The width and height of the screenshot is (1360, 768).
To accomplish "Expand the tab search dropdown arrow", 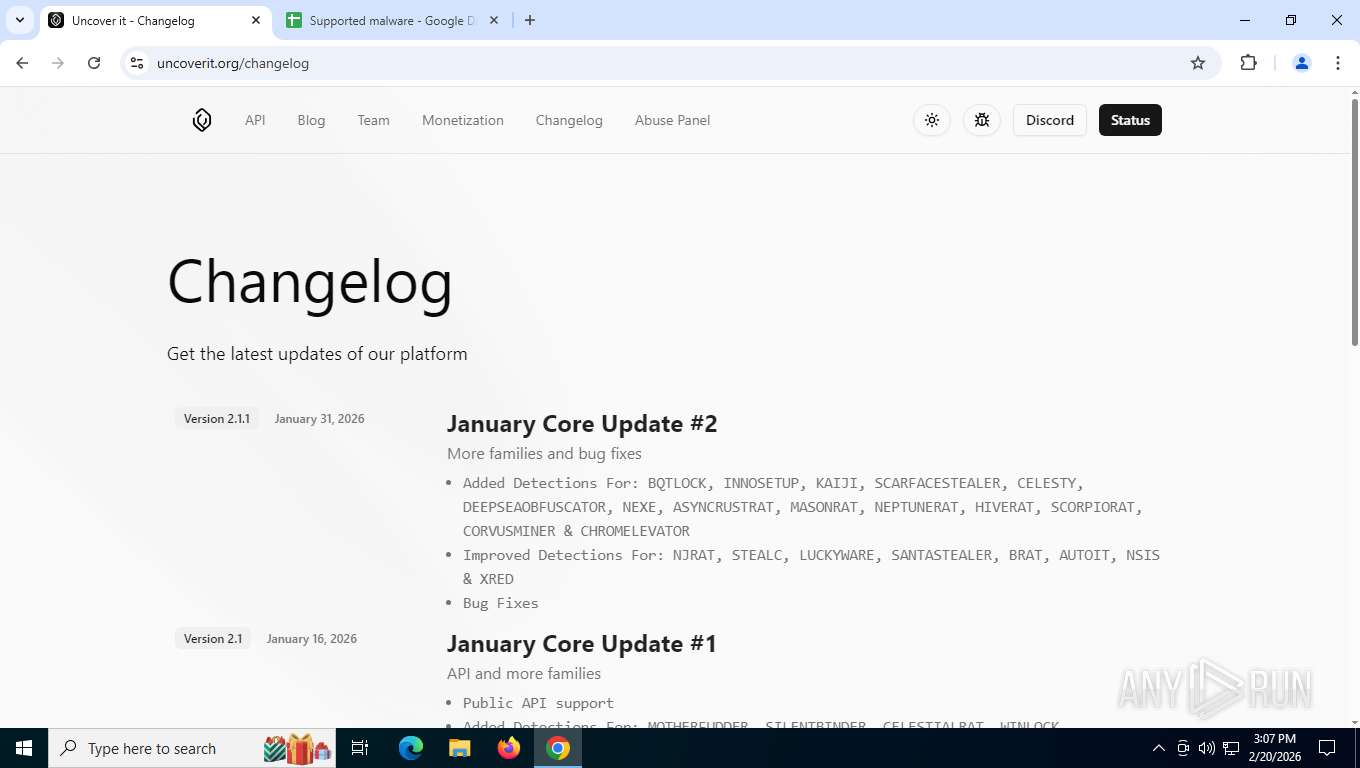I will [x=19, y=20].
